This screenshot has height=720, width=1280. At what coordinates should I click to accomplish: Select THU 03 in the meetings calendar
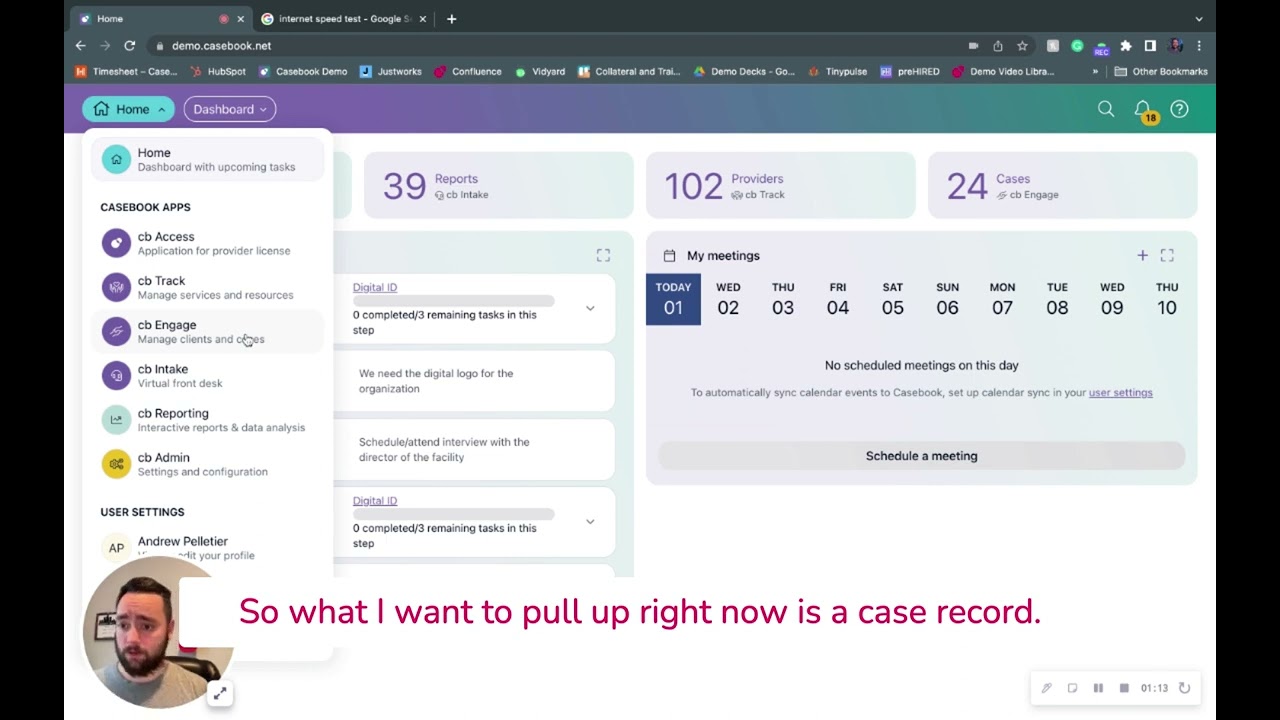[783, 299]
